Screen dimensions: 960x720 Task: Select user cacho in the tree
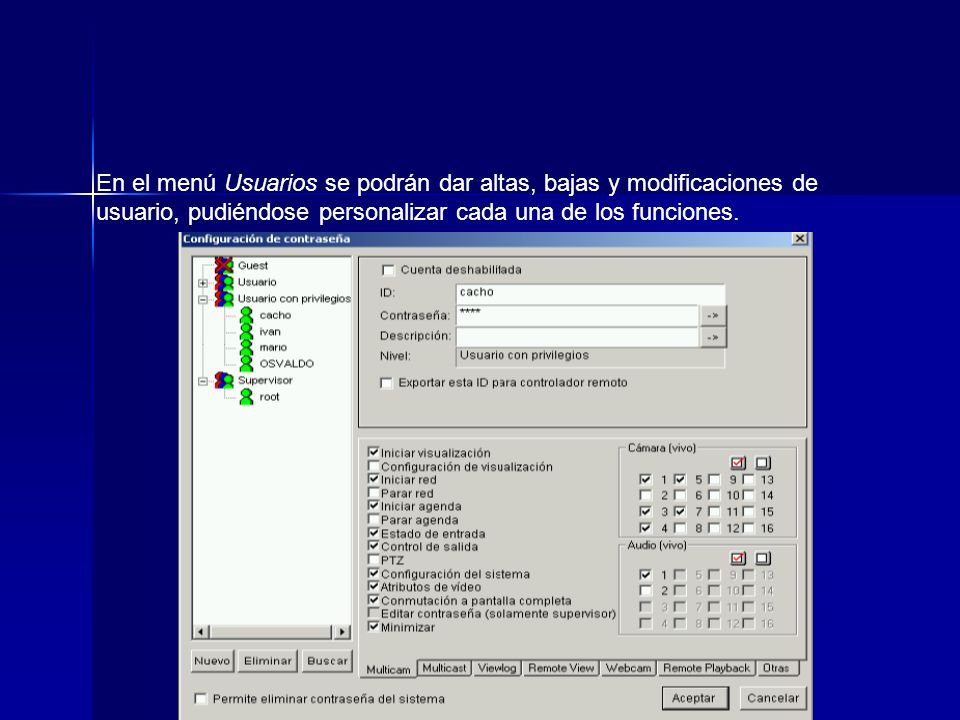click(x=275, y=315)
